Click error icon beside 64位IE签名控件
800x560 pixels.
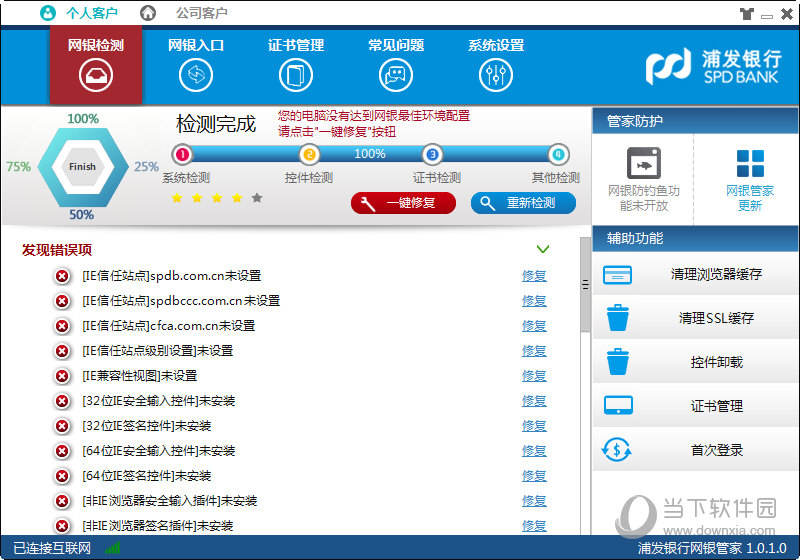[62, 476]
